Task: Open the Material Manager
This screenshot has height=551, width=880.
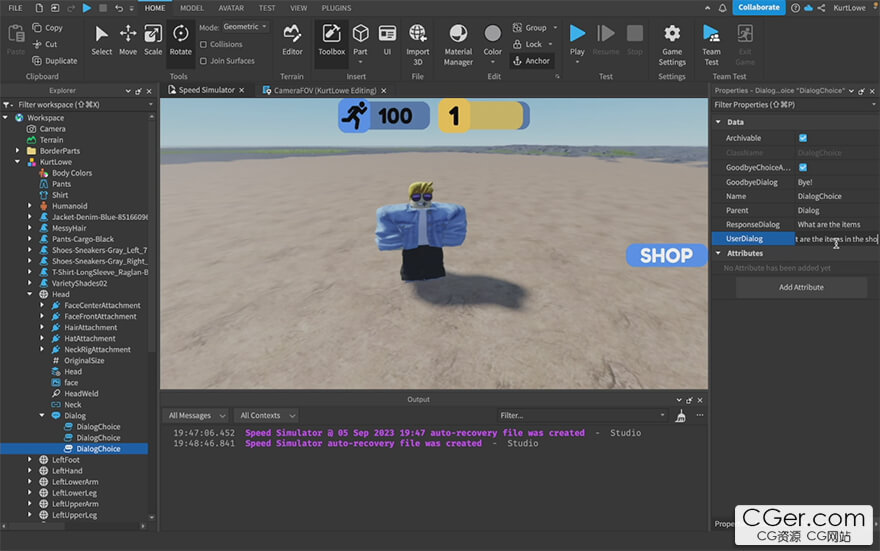Action: pos(459,45)
